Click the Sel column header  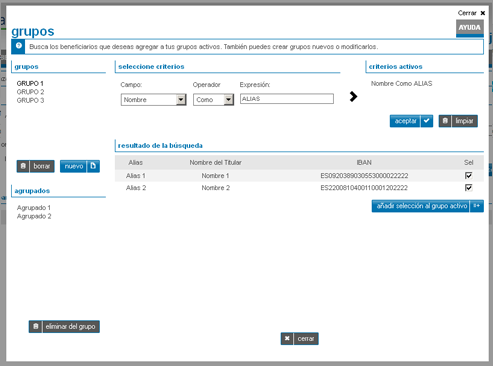click(468, 162)
